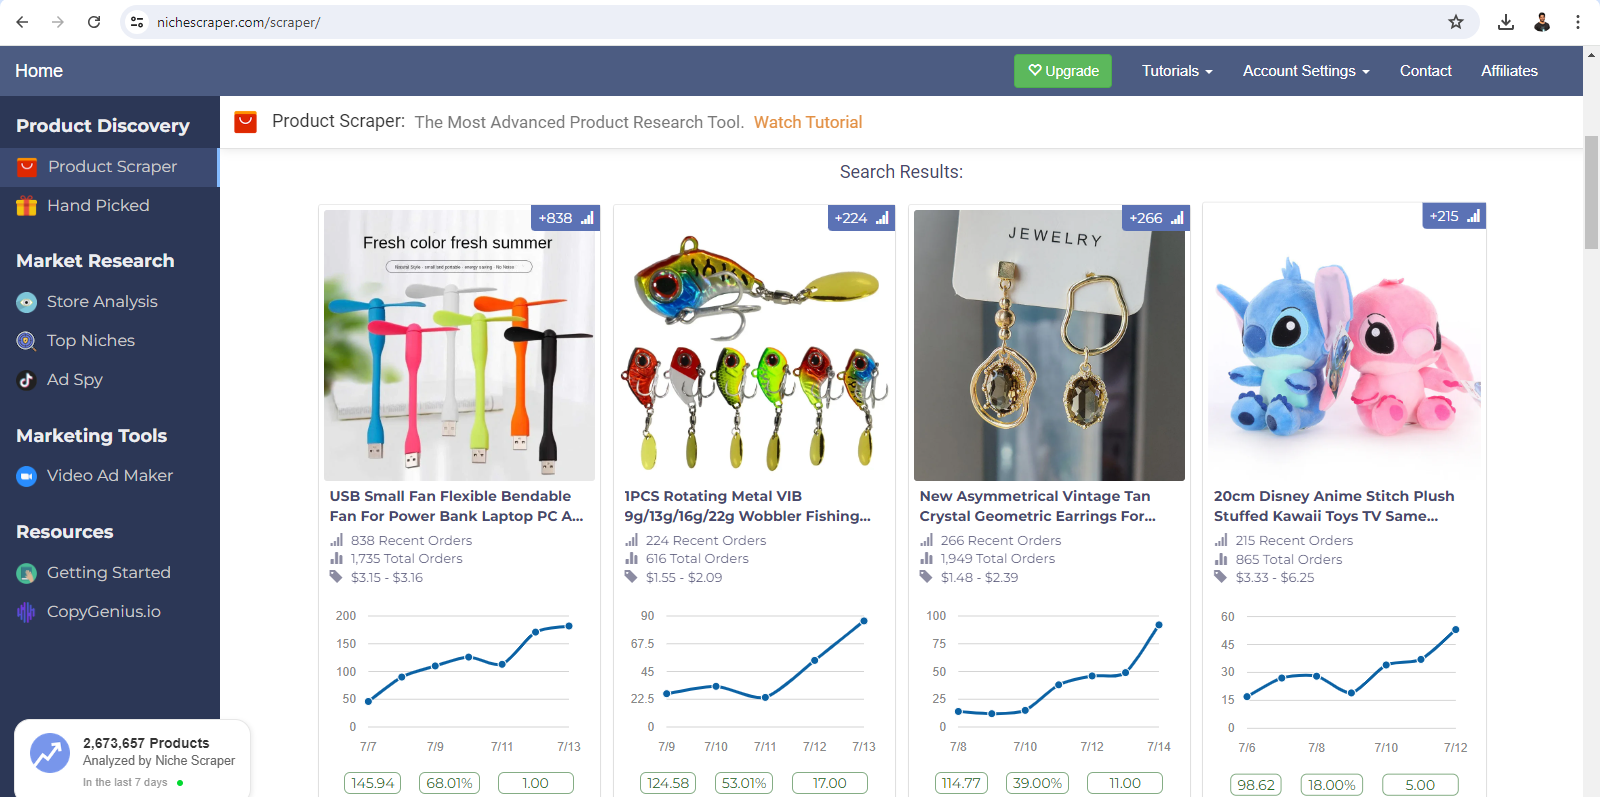
Task: Click the 68.01% value box
Action: (x=450, y=783)
